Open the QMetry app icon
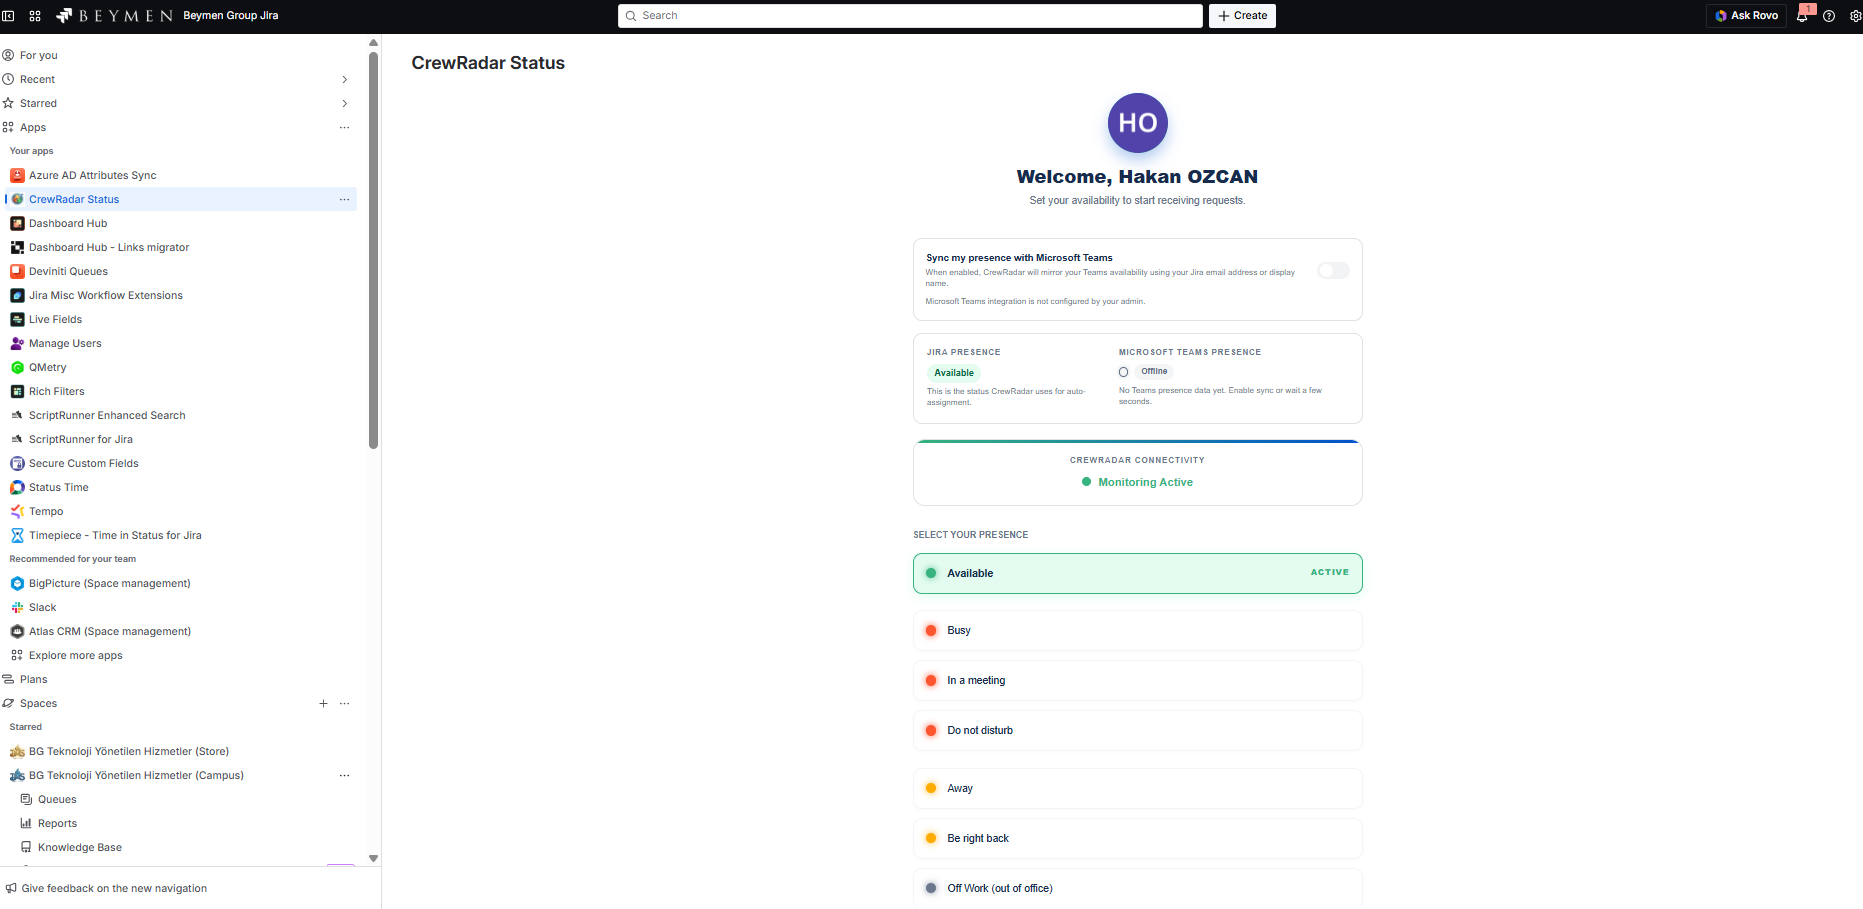Viewport: 1863px width, 909px height. (17, 367)
